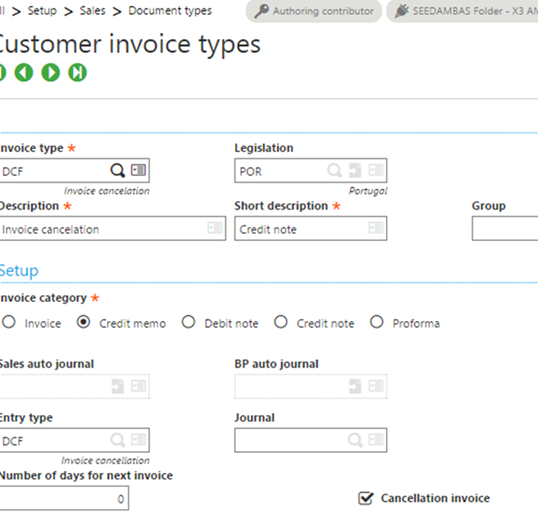Click Authoring contributor button
538x529 pixels.
pos(314,11)
